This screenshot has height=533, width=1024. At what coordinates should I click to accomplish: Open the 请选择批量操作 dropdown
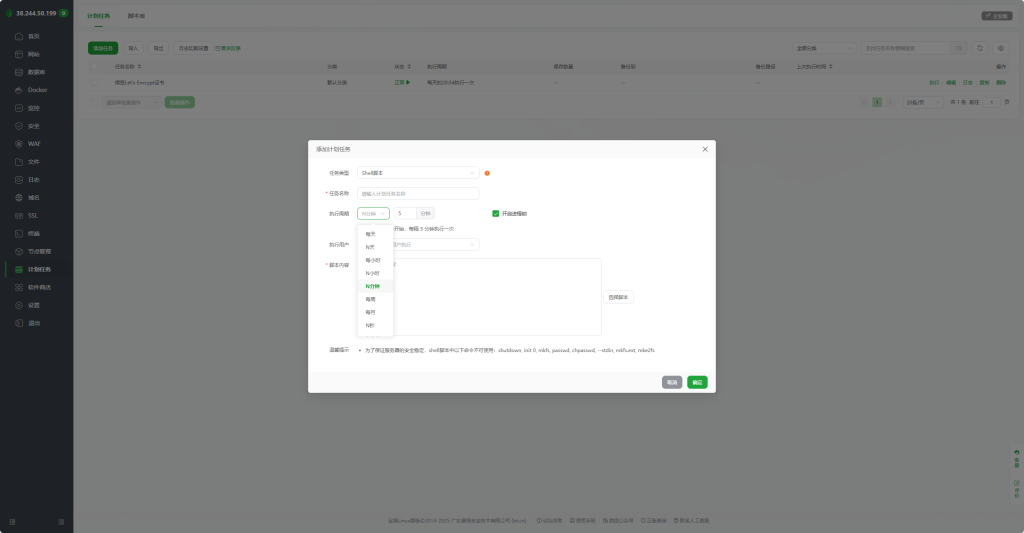coord(131,103)
